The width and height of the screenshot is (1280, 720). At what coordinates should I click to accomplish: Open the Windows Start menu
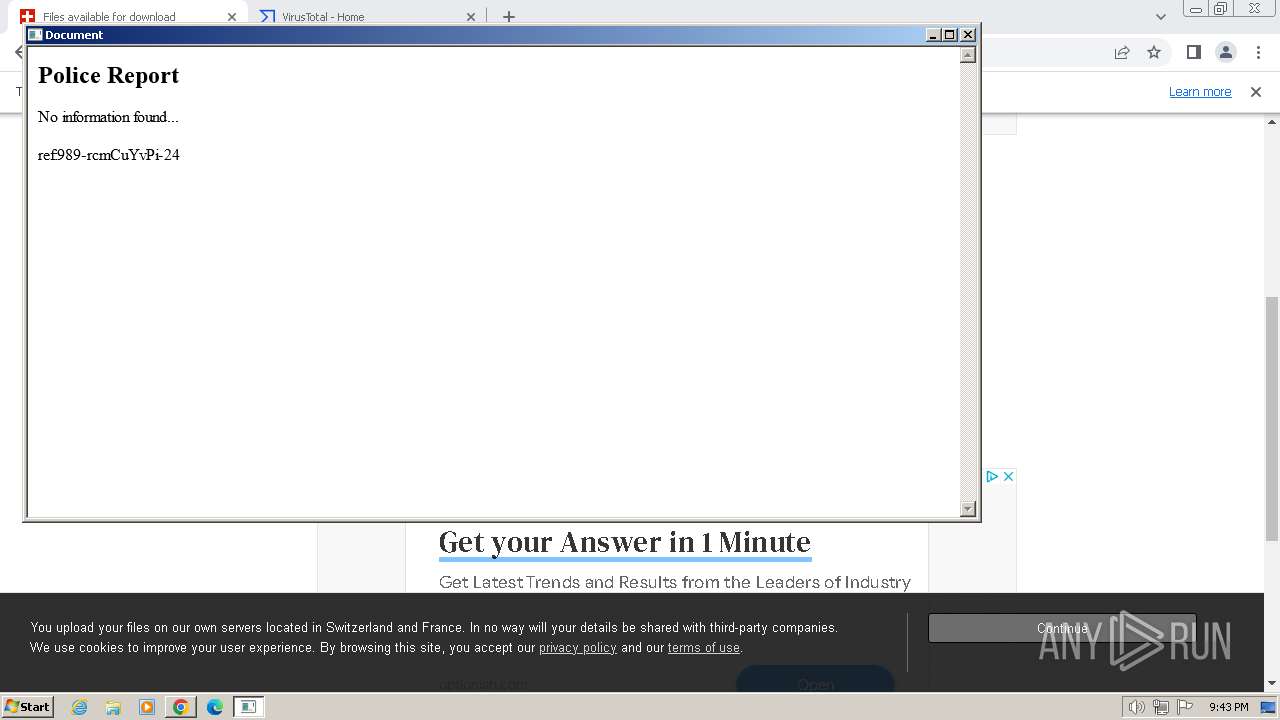(28, 707)
